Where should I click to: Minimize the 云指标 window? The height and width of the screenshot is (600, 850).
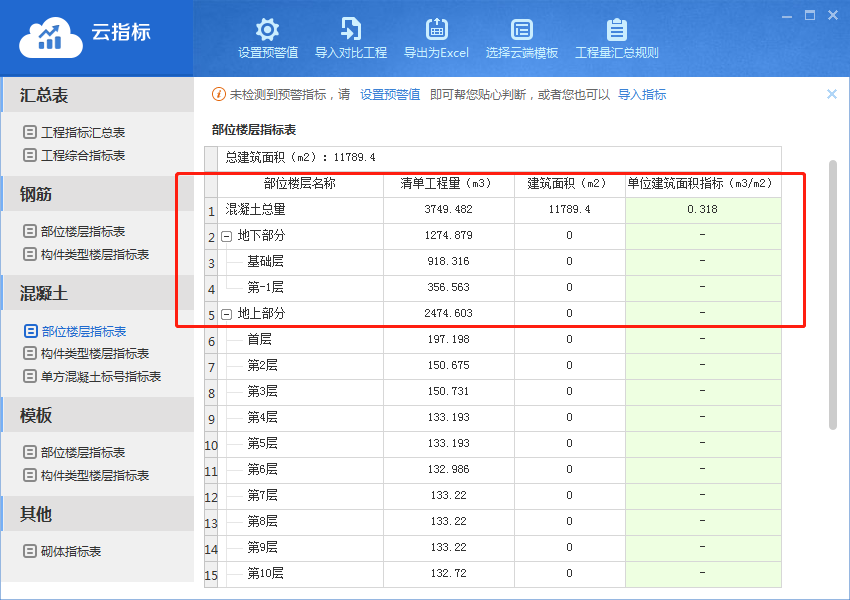tap(787, 16)
